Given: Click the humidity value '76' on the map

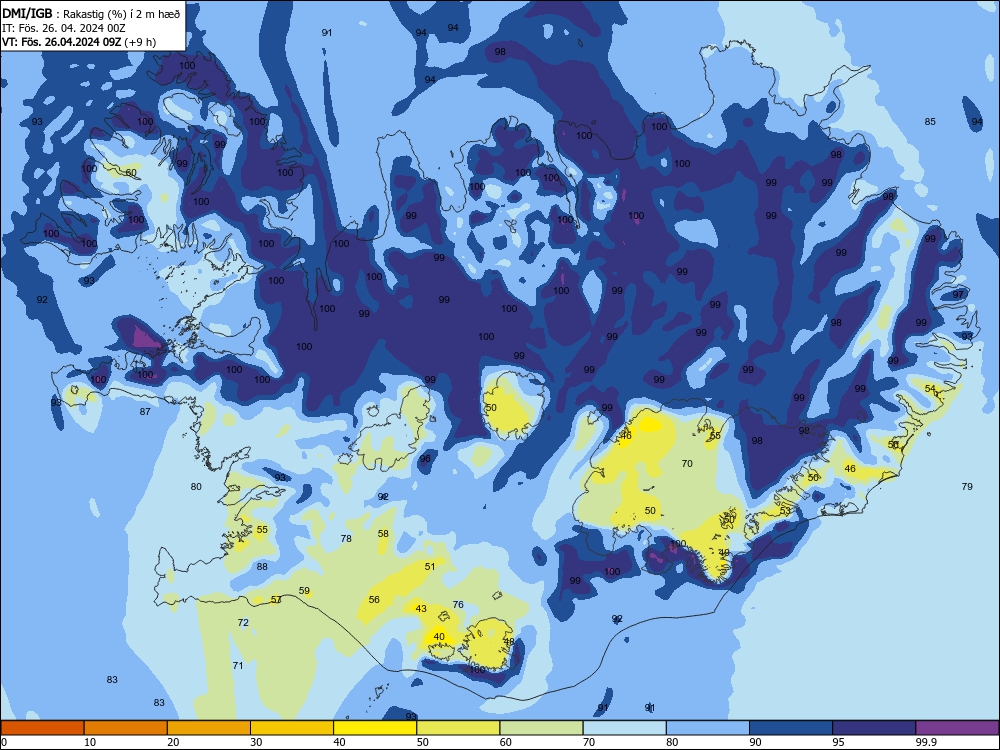Looking at the screenshot, I should click(458, 605).
